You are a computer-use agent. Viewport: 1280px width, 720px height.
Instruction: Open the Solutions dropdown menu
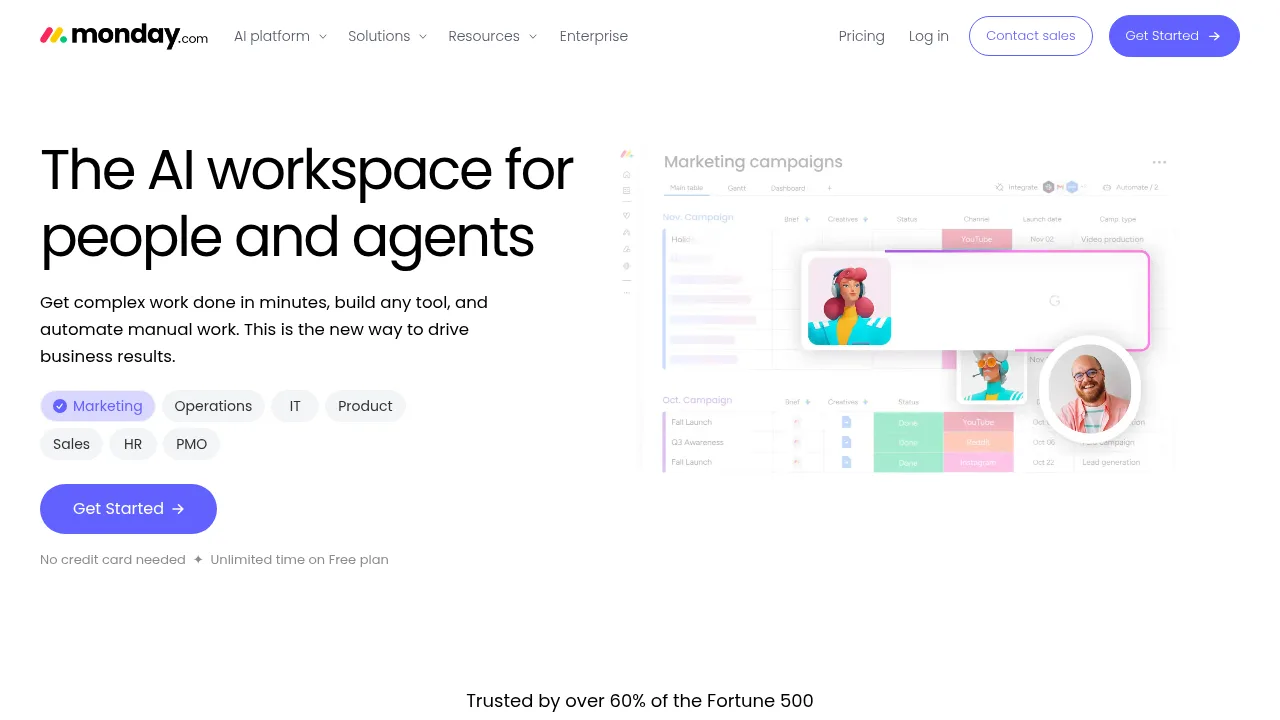pyautogui.click(x=387, y=36)
